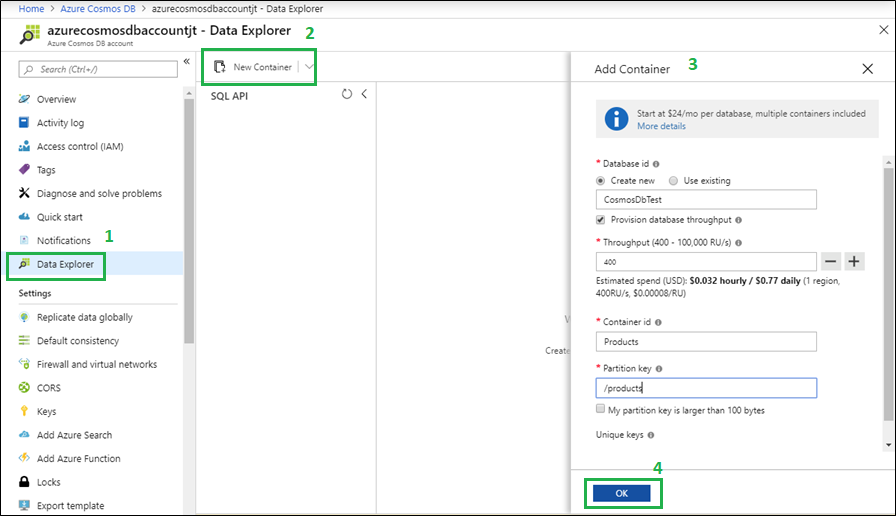
Task: Collapse the left sidebar menu
Action: coord(186,61)
